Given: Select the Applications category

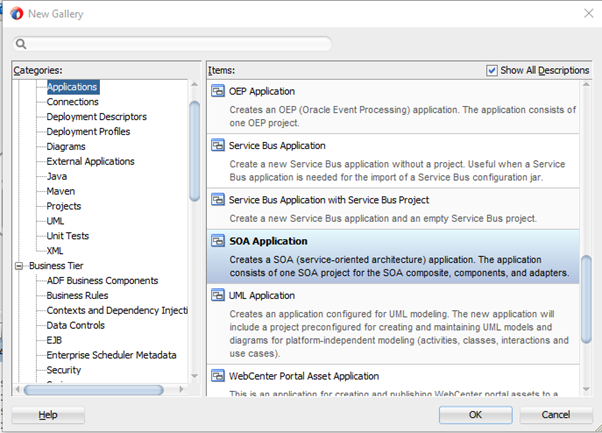Looking at the screenshot, I should tap(73, 87).
